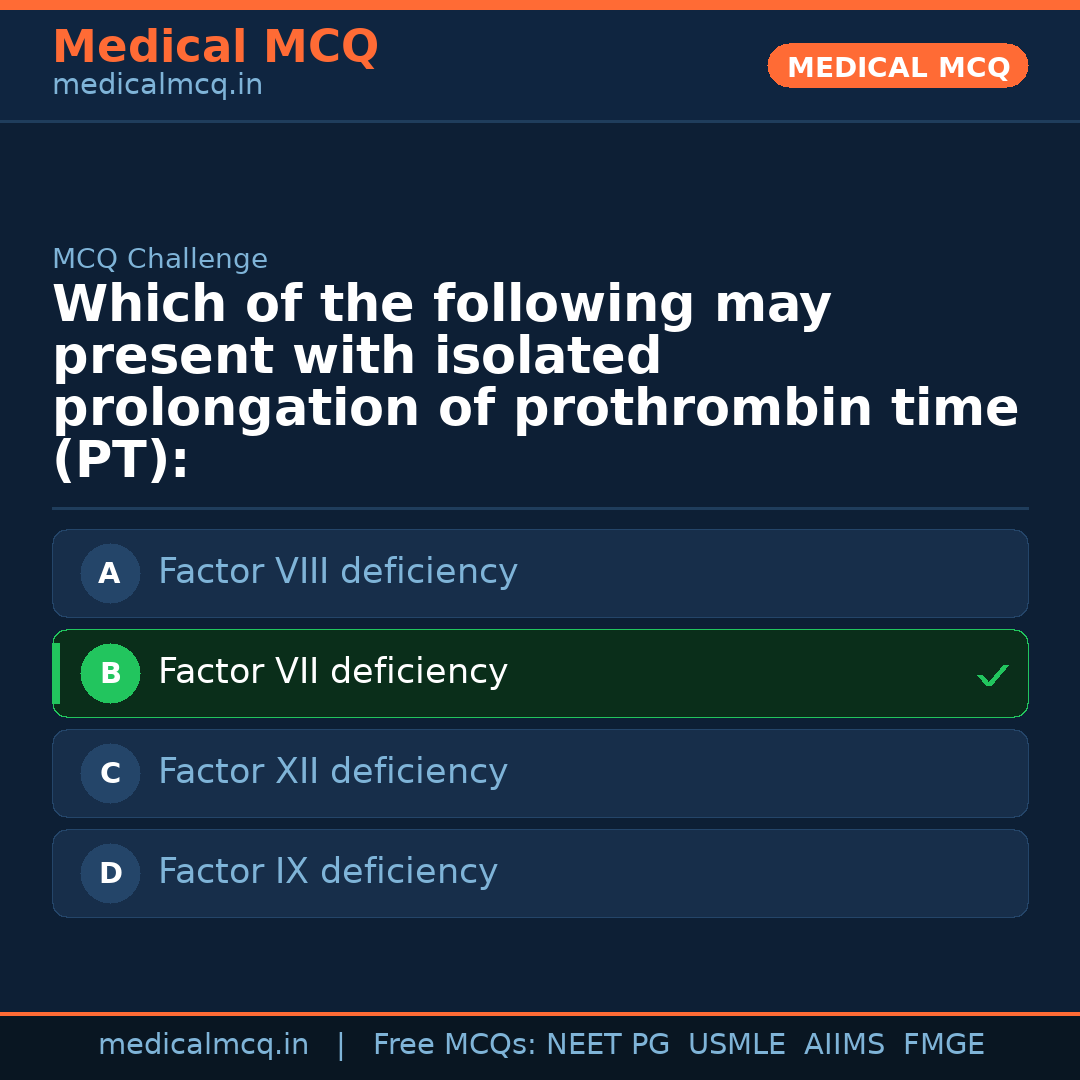Click the MCQ Challenge label

[160, 260]
